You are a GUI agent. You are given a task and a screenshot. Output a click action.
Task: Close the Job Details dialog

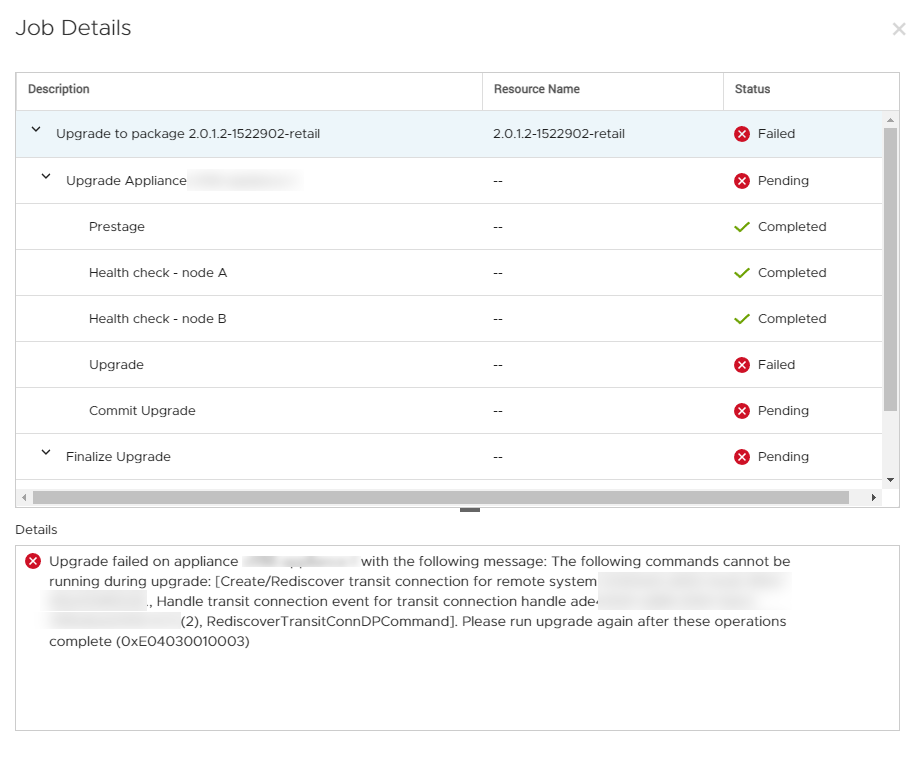pyautogui.click(x=899, y=29)
